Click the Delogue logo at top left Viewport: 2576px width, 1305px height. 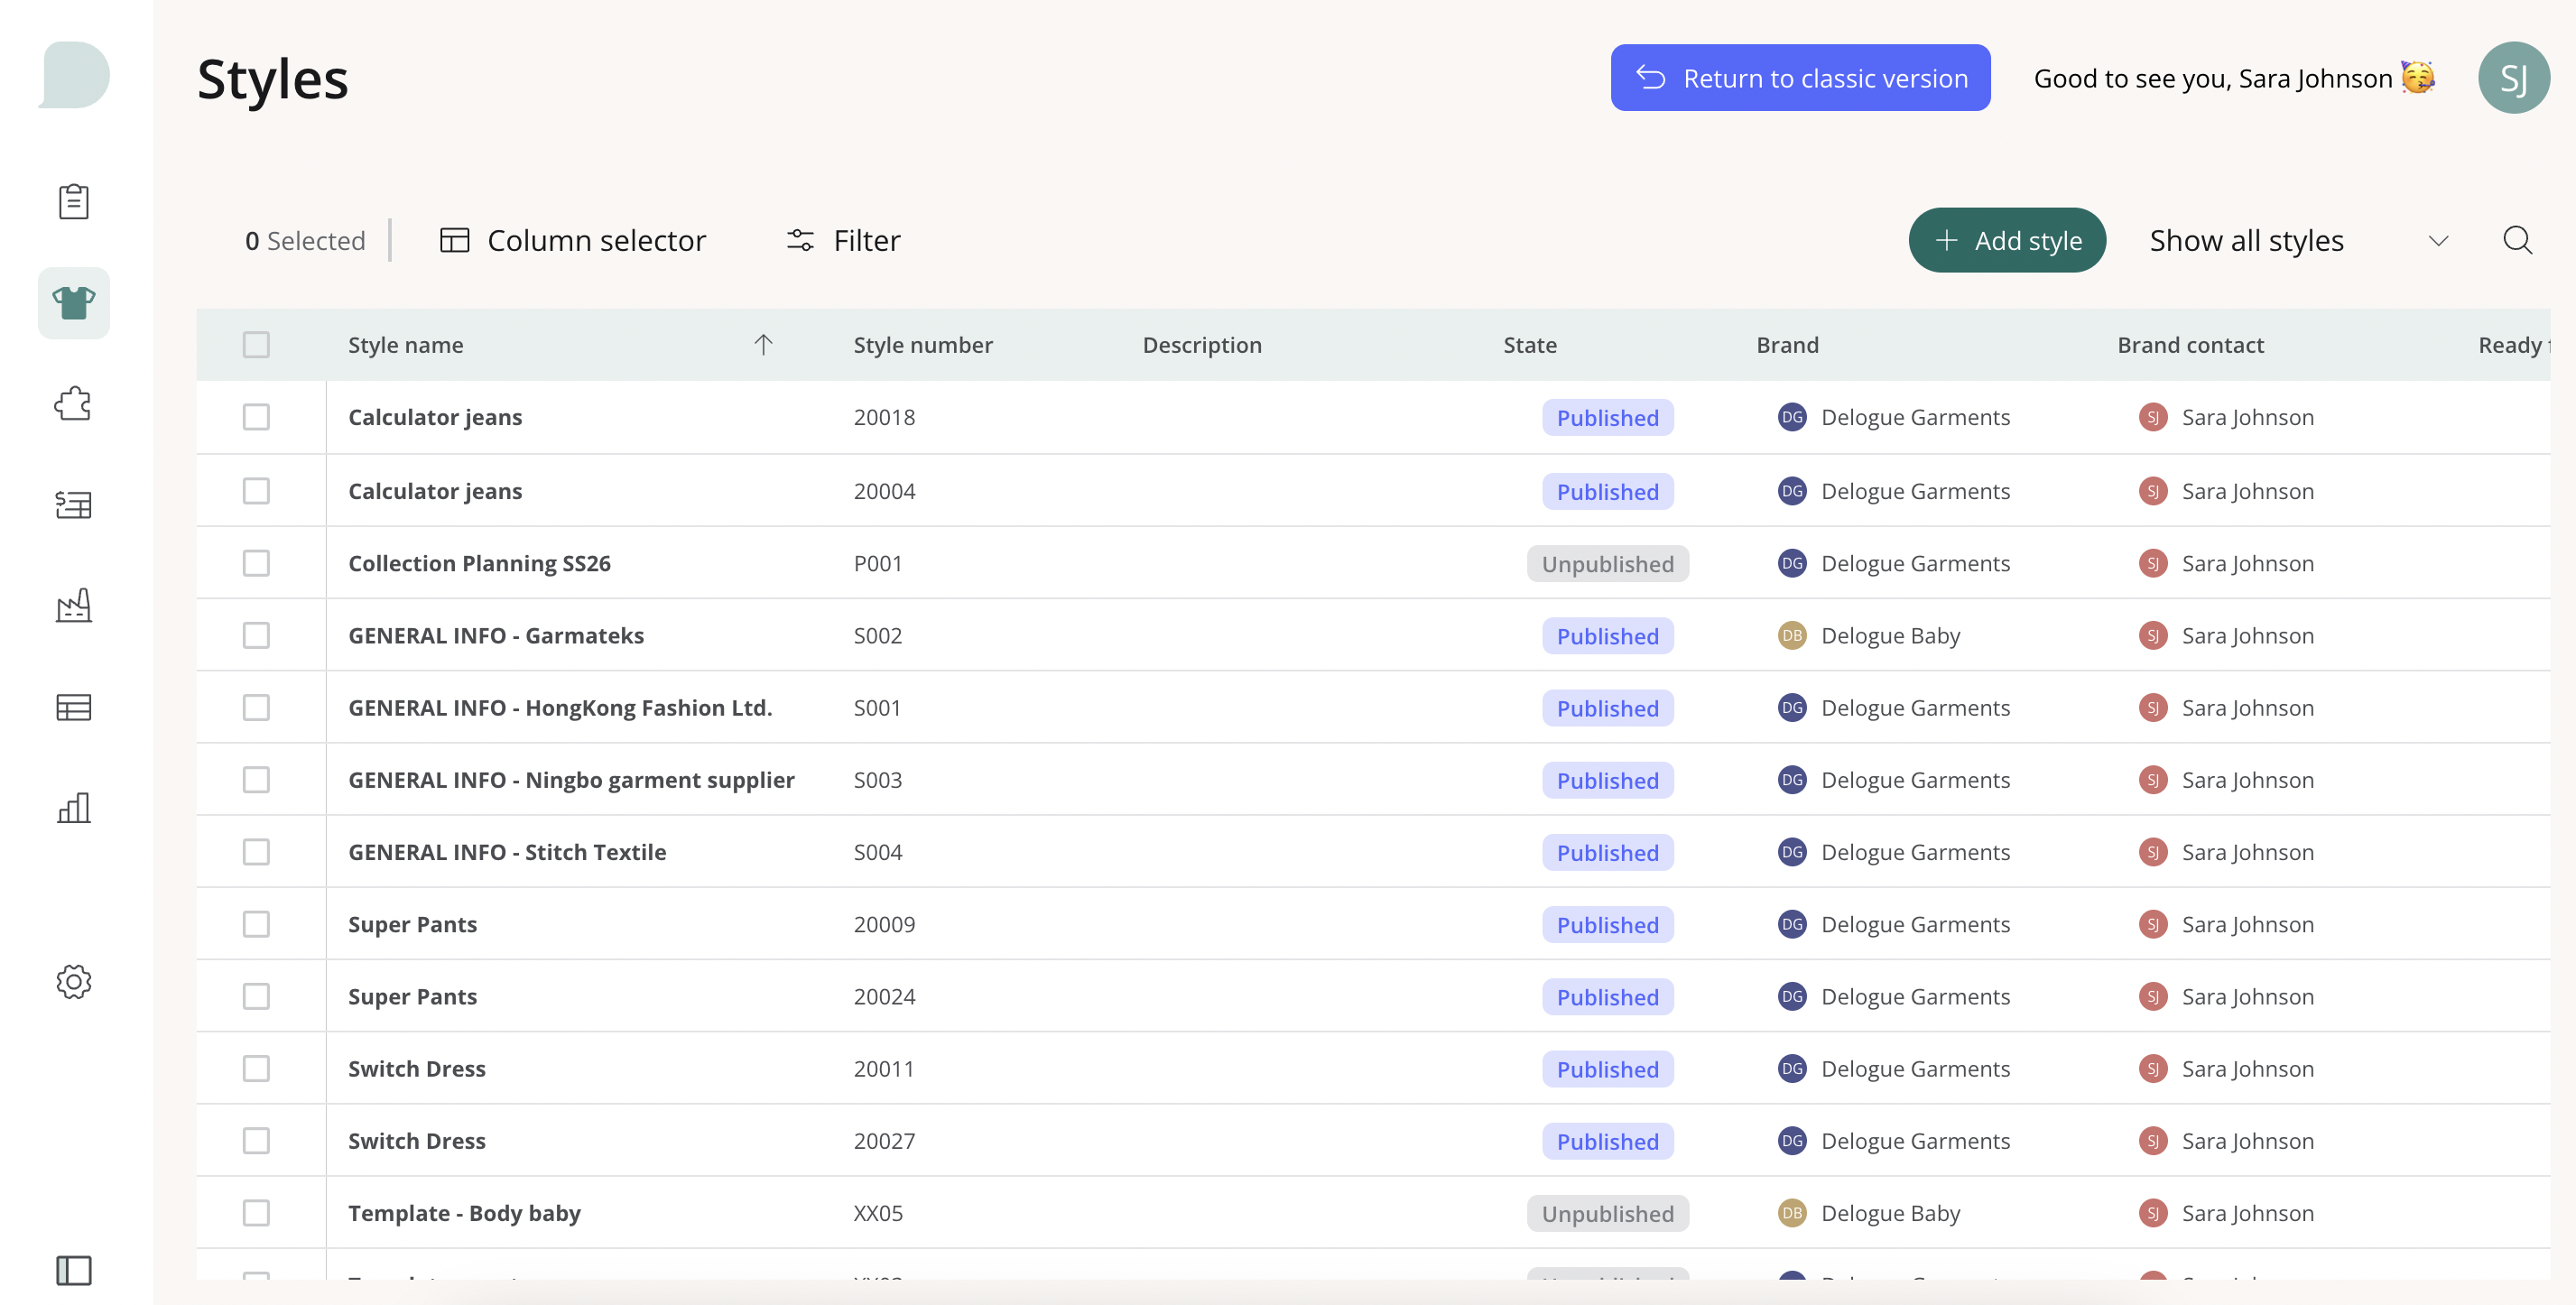coord(74,75)
